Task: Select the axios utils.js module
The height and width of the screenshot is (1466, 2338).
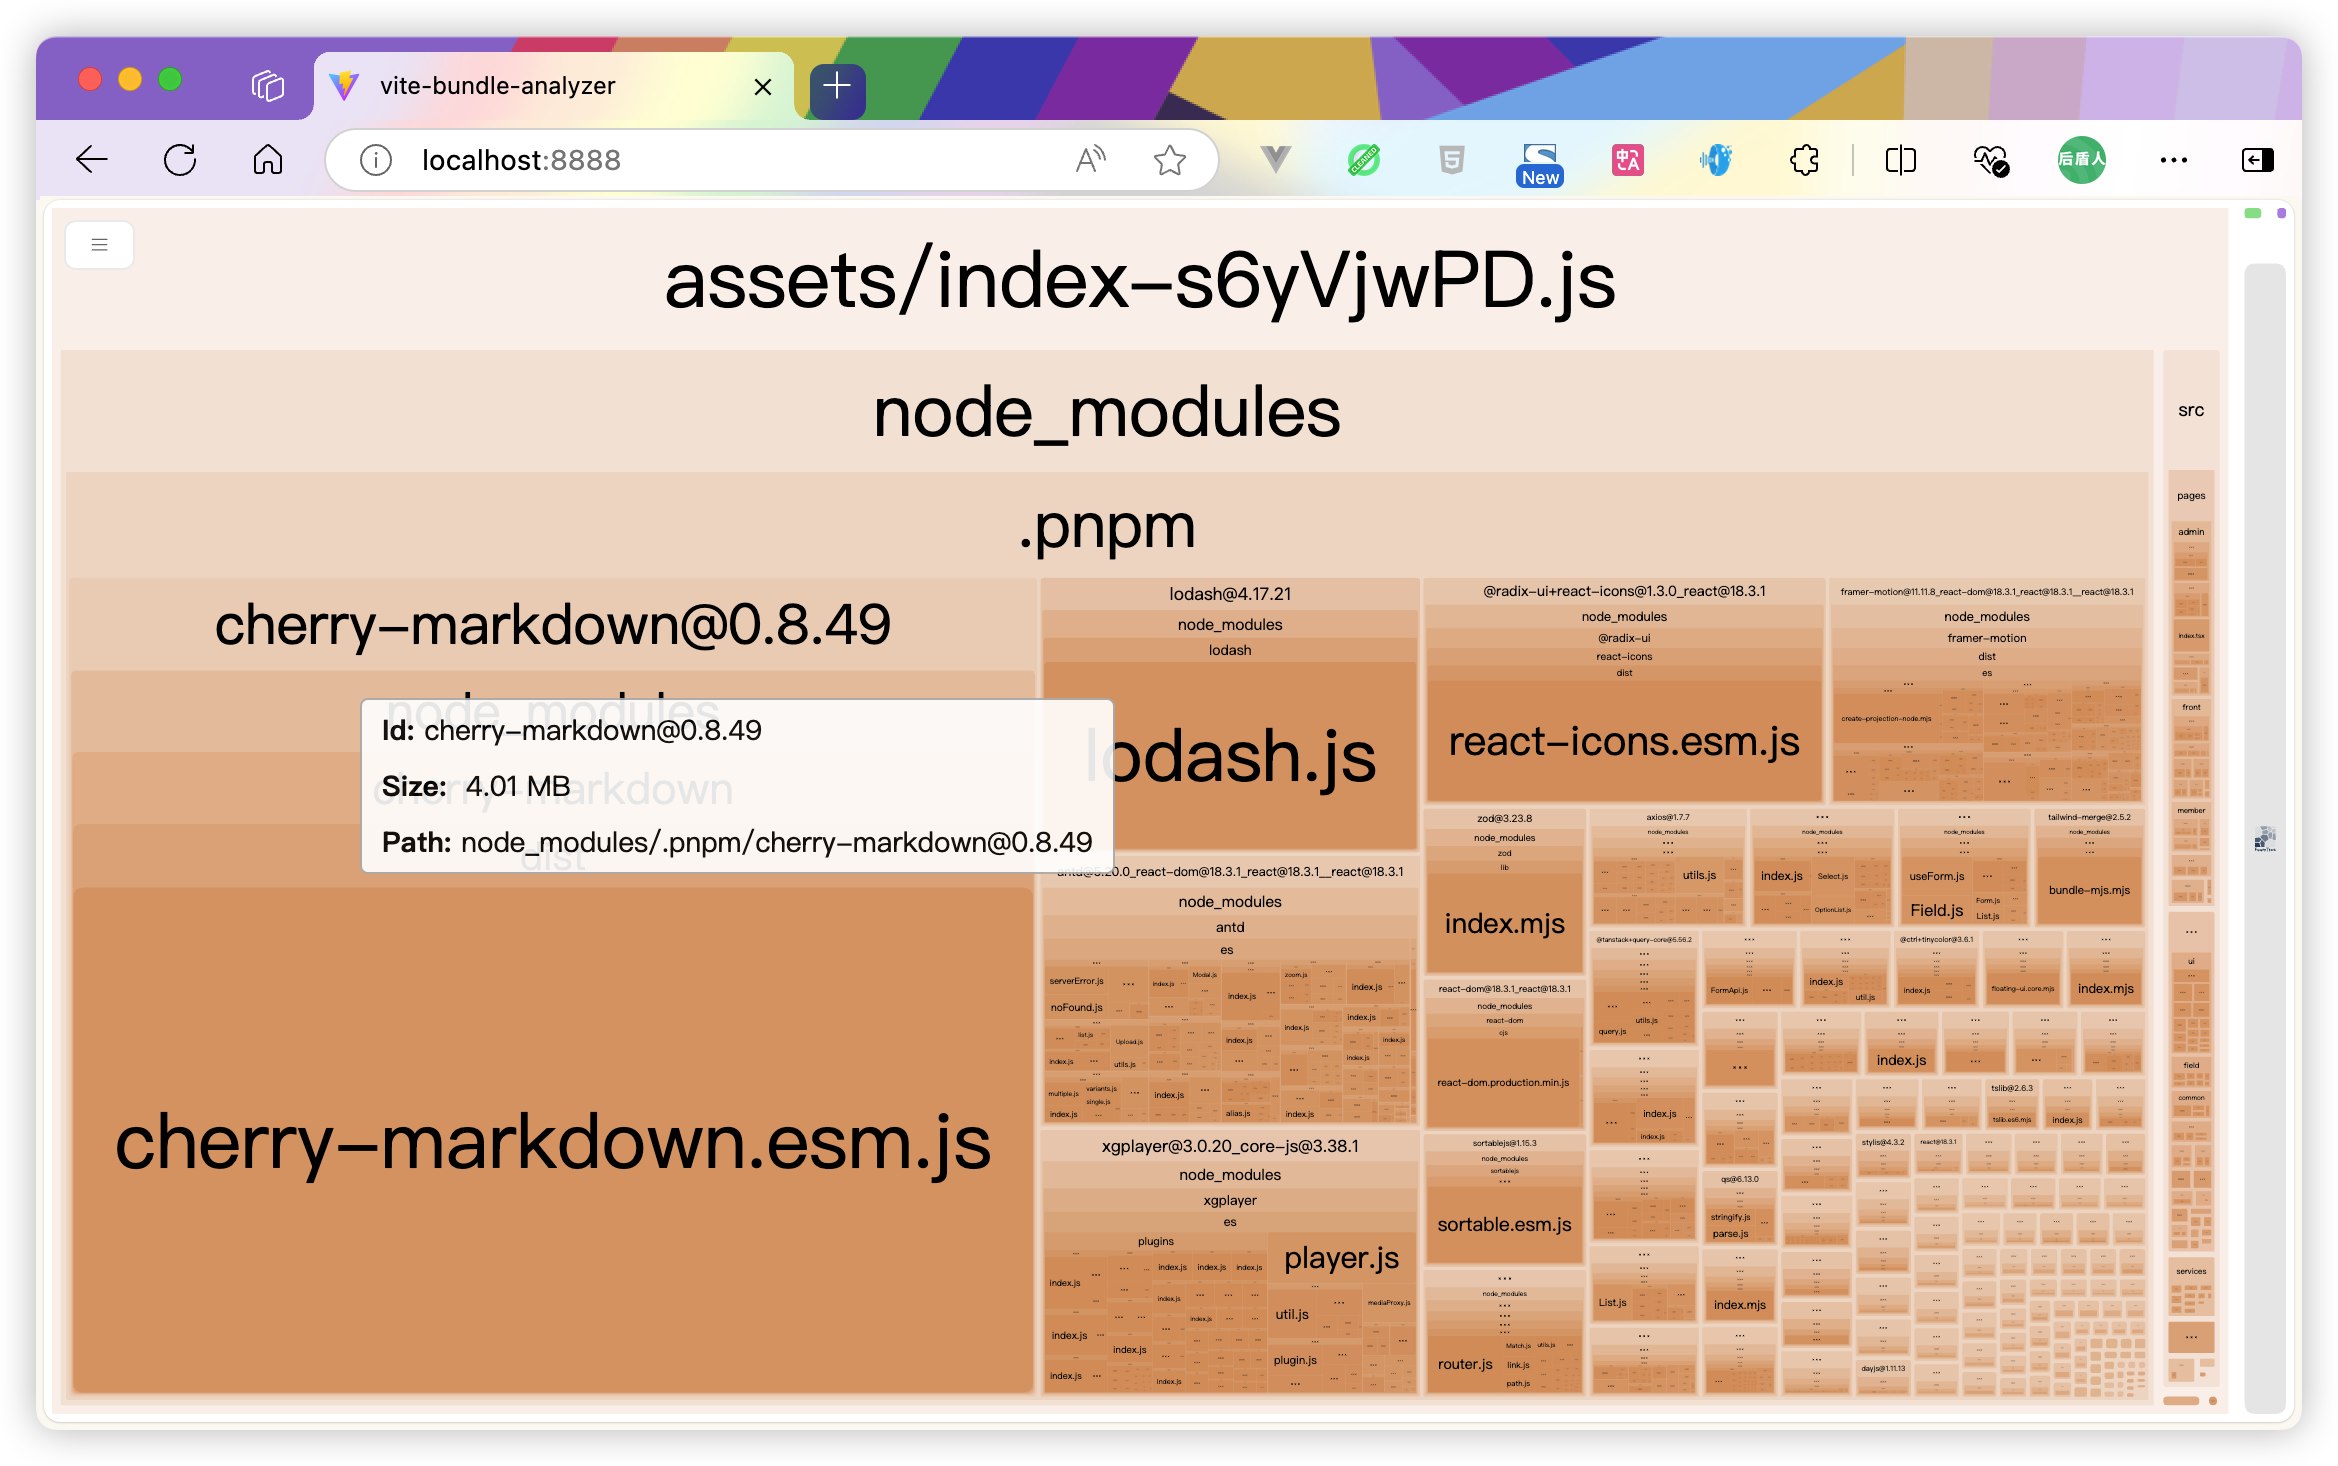Action: 1699,875
